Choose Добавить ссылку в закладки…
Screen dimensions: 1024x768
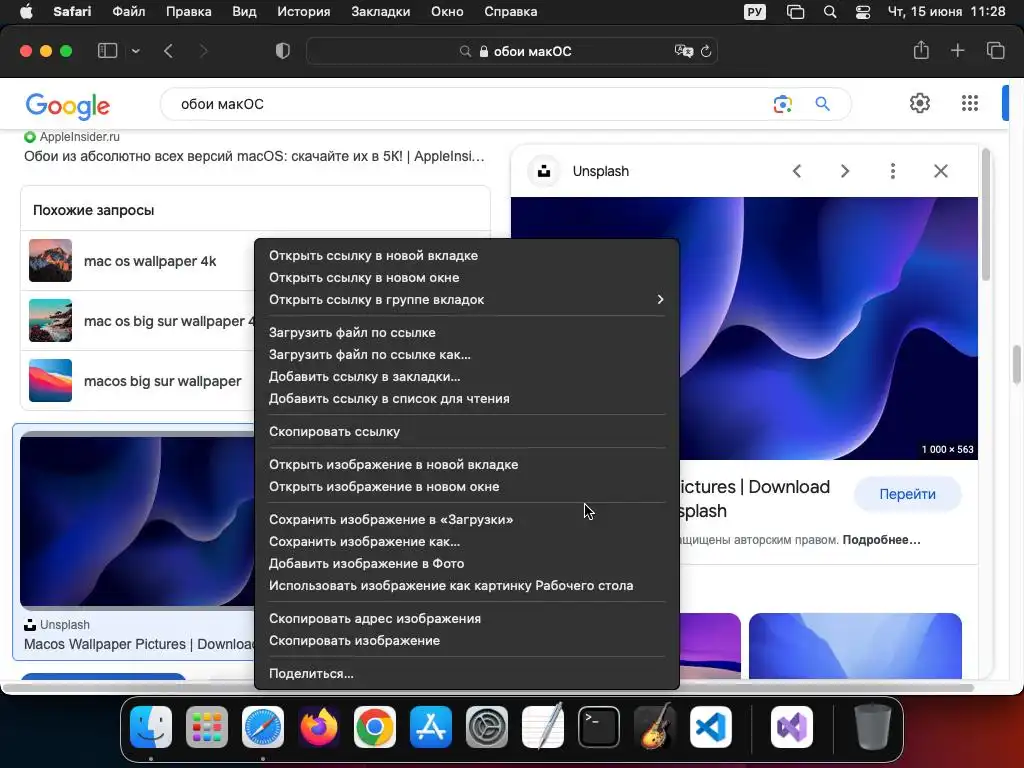466,377
